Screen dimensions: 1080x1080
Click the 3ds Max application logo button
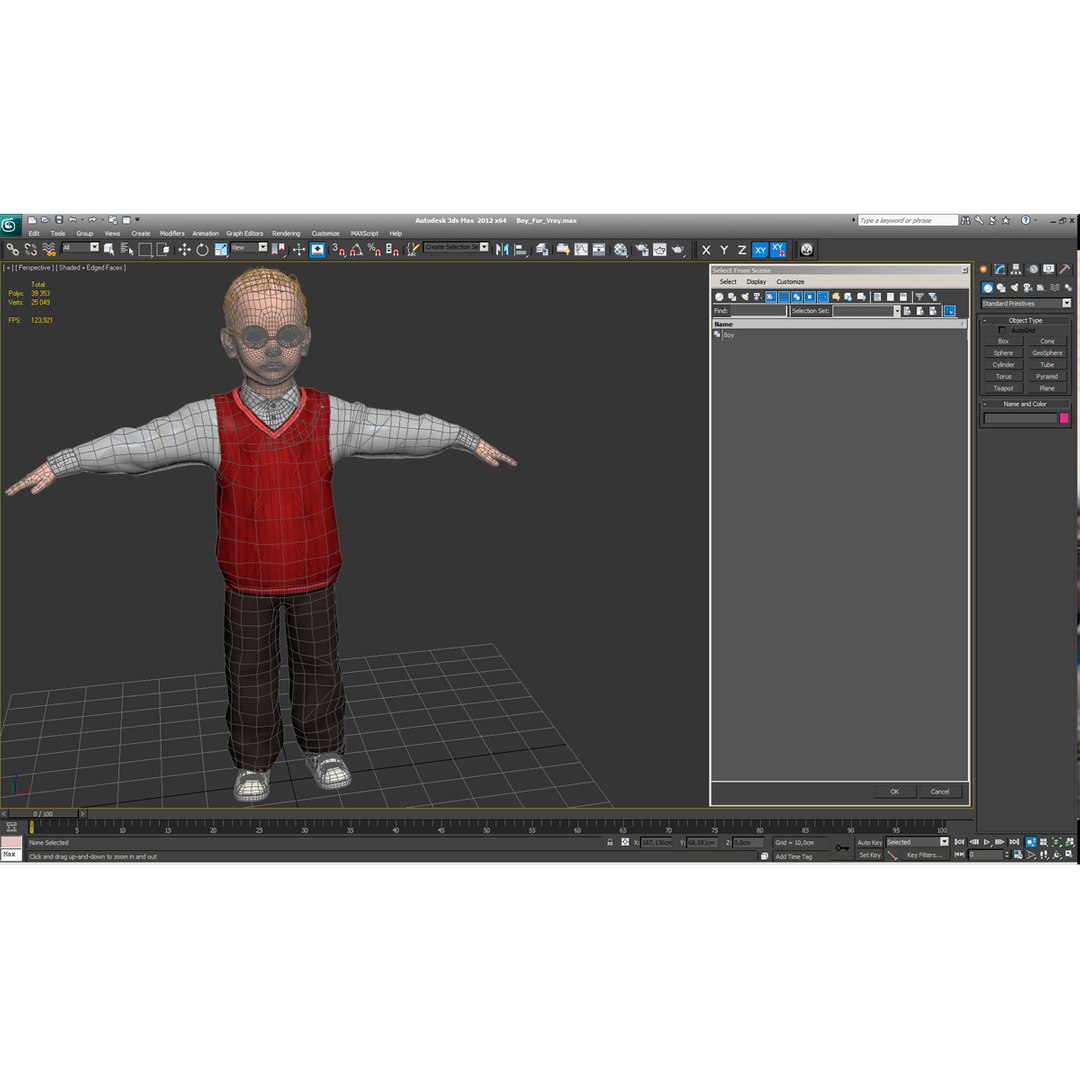click(10, 225)
